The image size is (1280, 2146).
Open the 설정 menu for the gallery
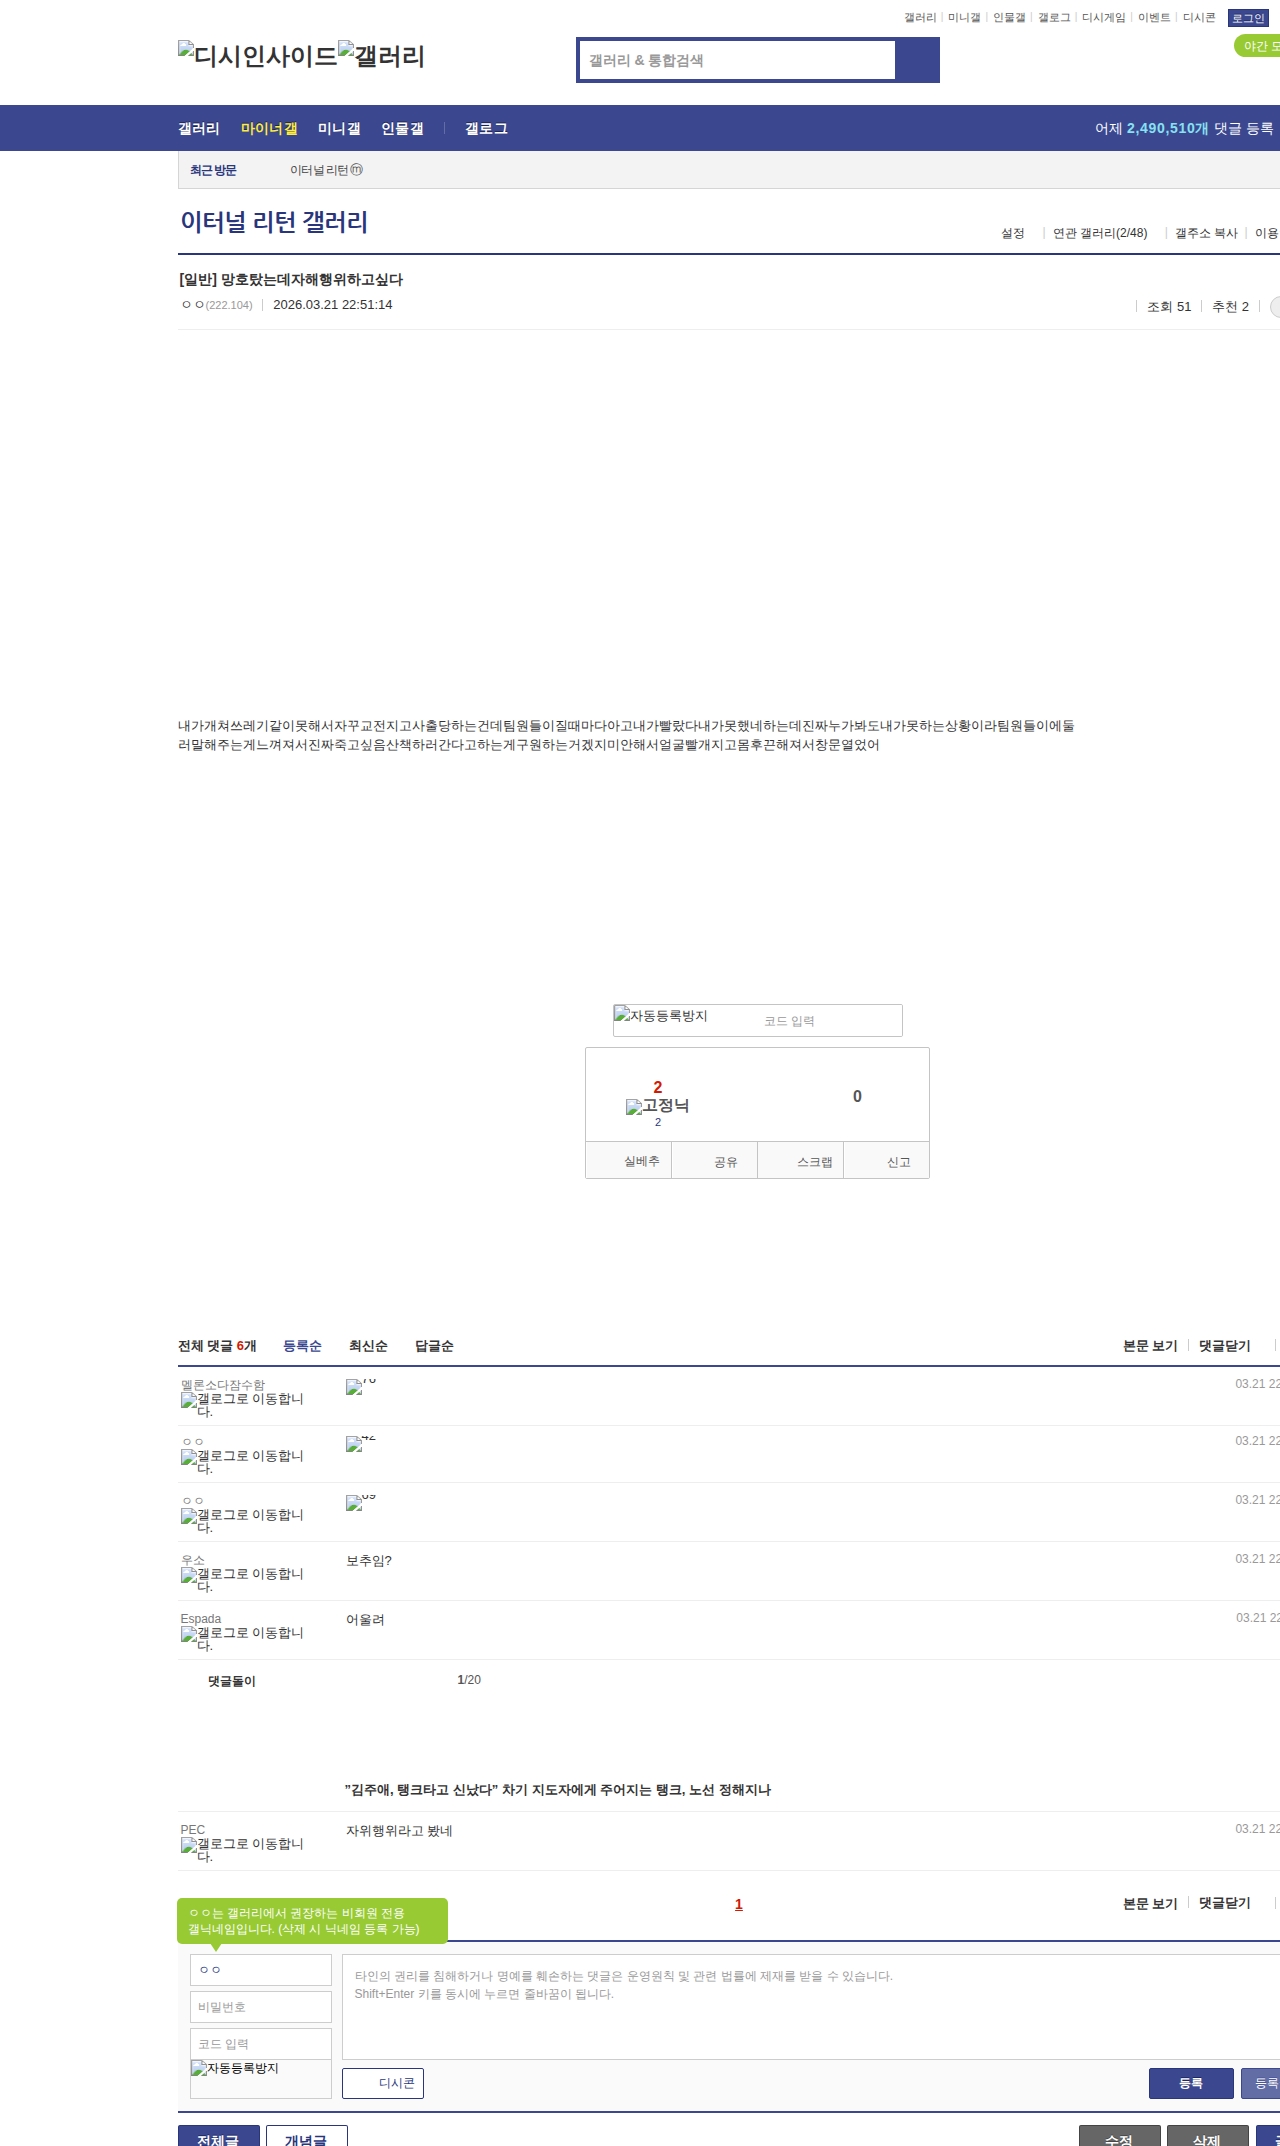click(1012, 233)
